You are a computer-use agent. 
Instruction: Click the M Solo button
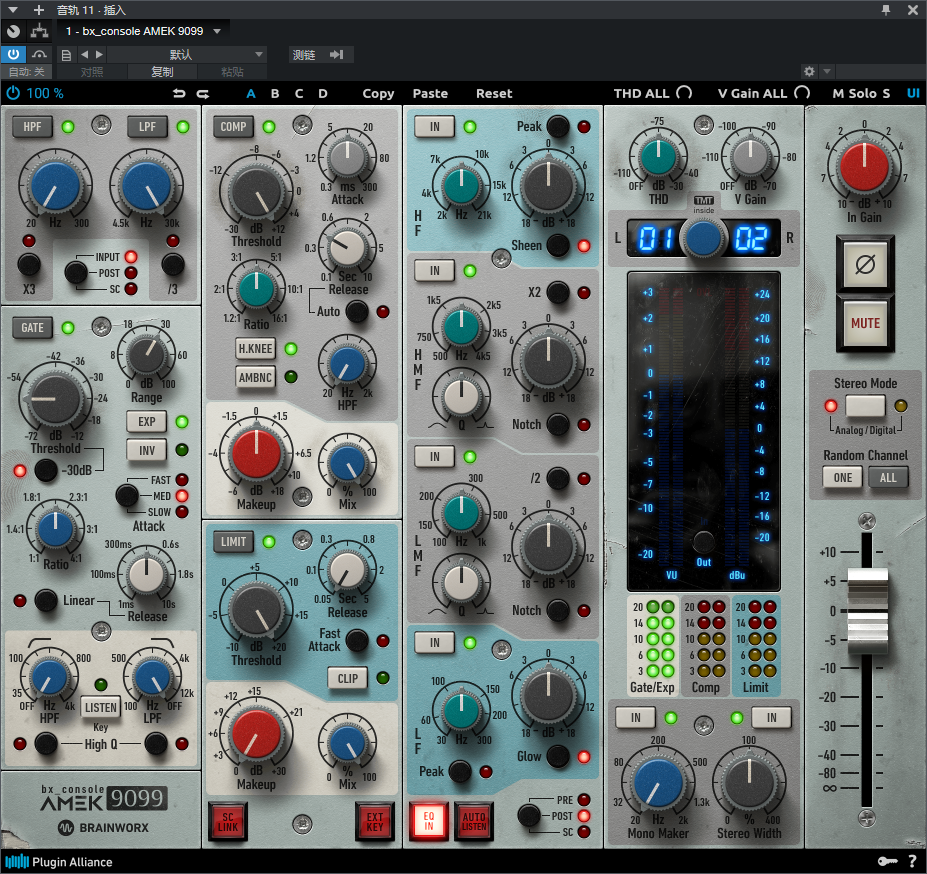(855, 93)
